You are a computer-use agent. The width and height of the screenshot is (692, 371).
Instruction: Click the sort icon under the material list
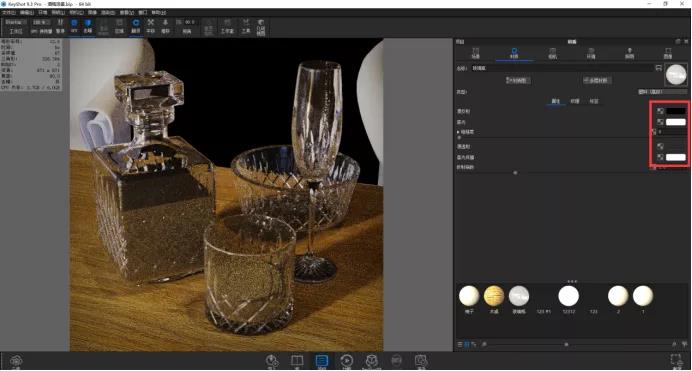point(474,344)
